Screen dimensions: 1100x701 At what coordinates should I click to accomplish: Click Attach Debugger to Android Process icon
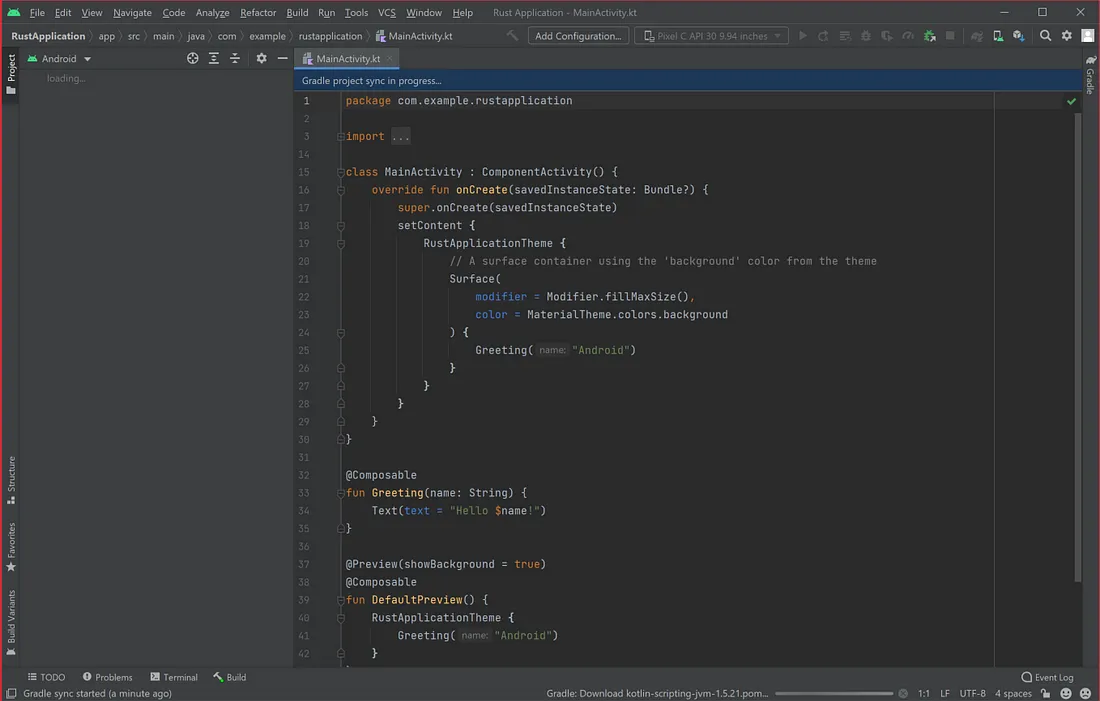click(x=930, y=36)
